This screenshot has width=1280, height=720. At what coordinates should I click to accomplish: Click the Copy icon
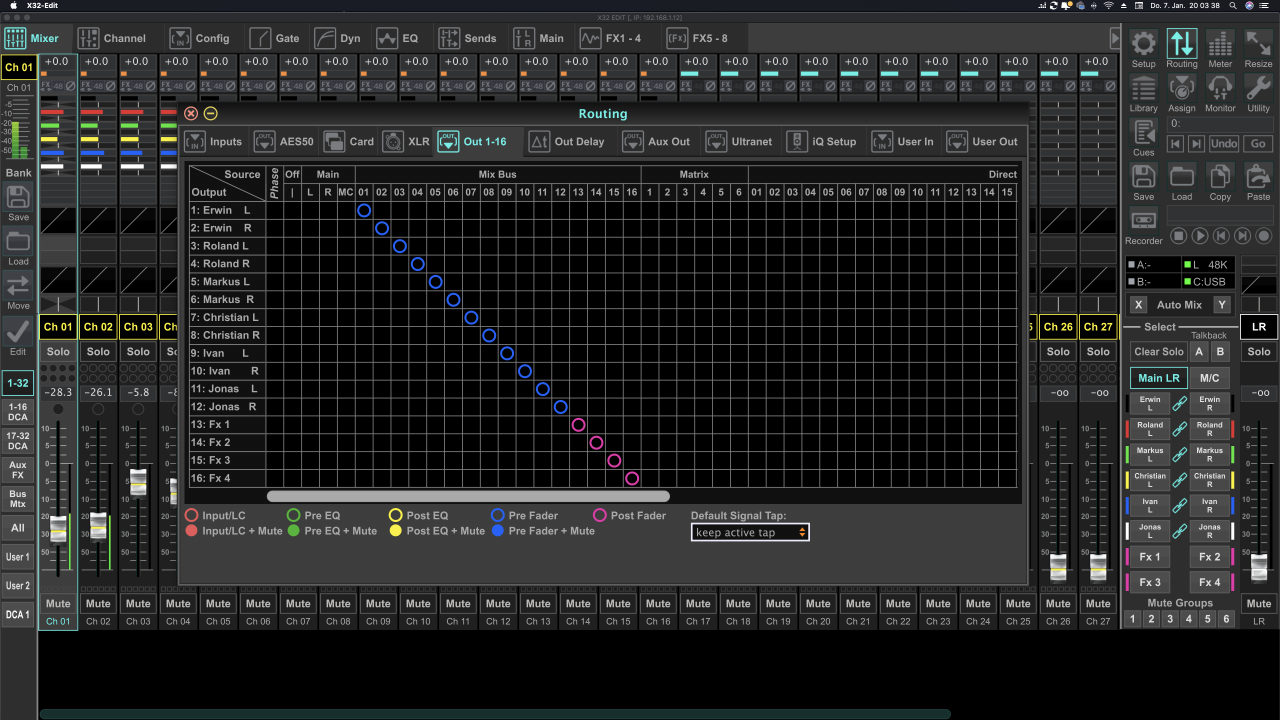pyautogui.click(x=1220, y=182)
